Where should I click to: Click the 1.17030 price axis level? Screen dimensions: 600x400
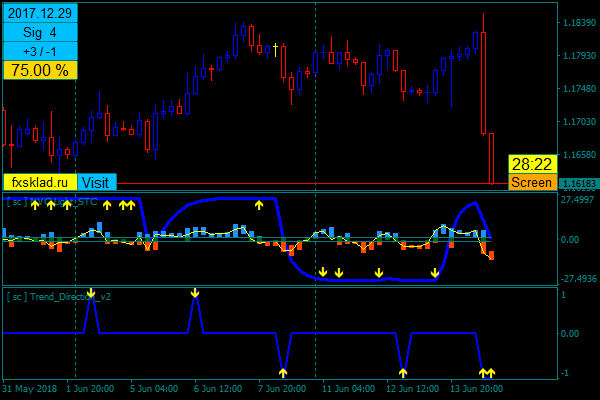pos(579,122)
